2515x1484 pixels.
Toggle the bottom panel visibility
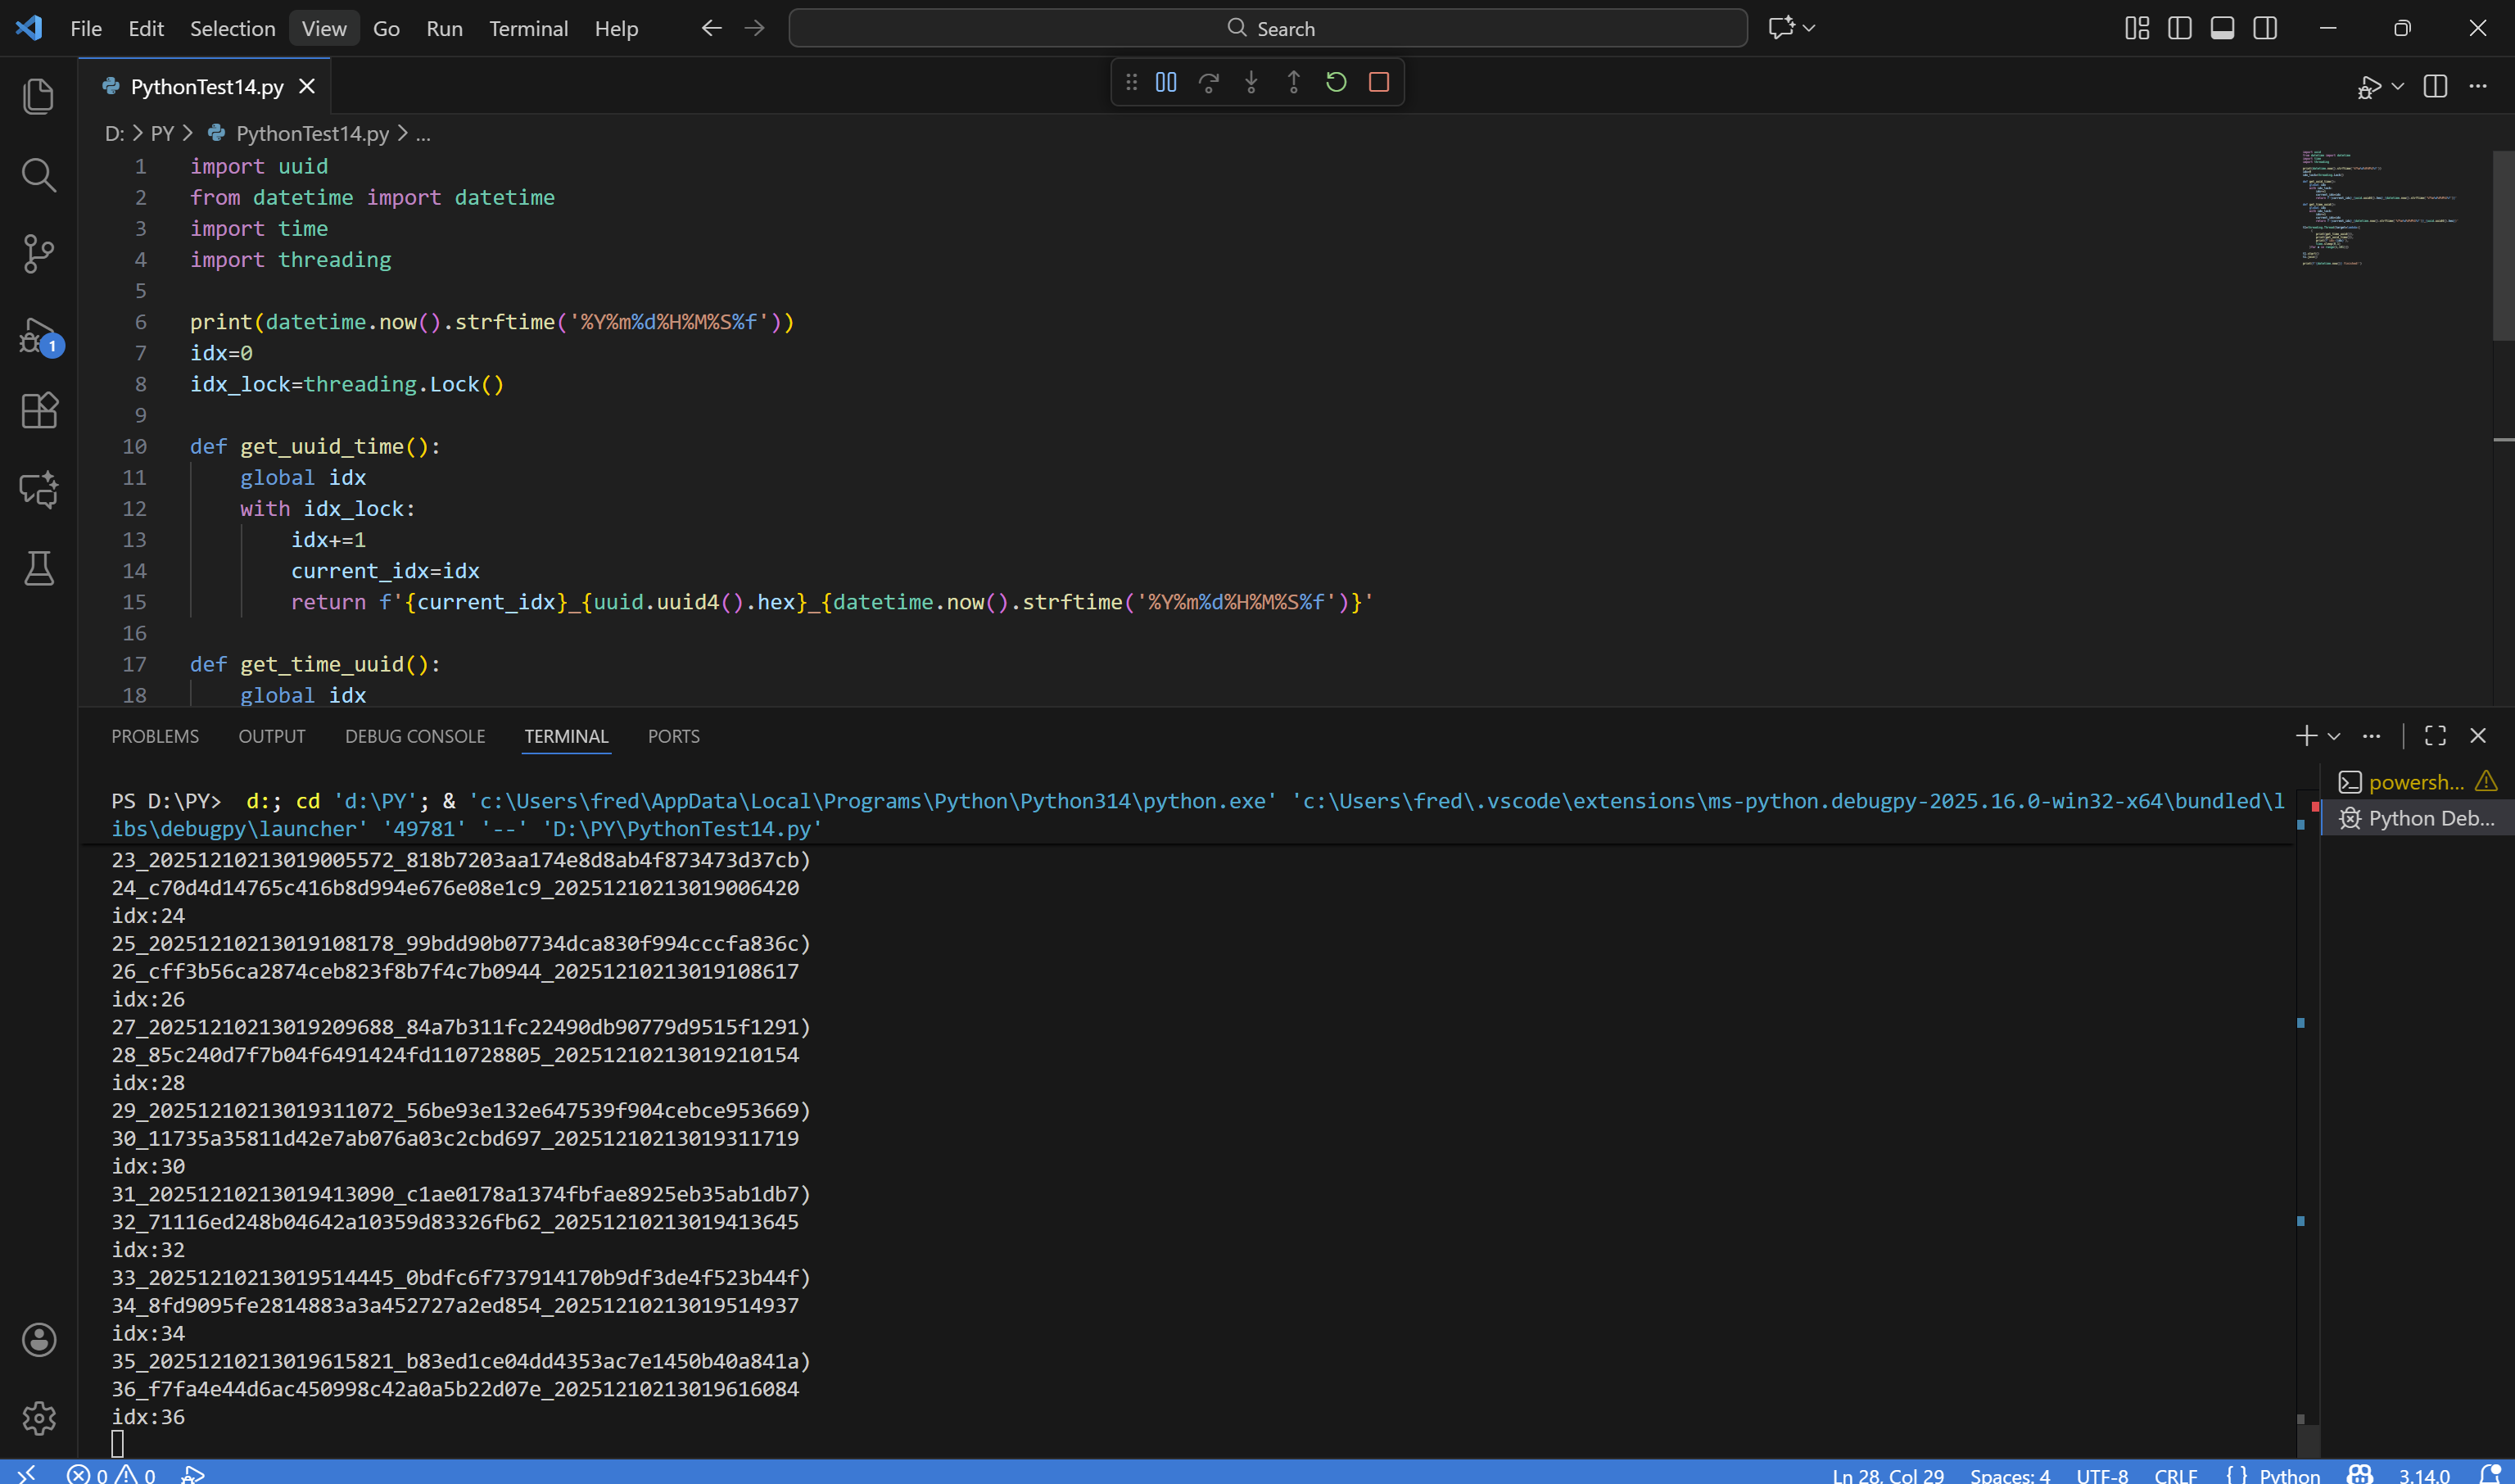coord(2222,28)
